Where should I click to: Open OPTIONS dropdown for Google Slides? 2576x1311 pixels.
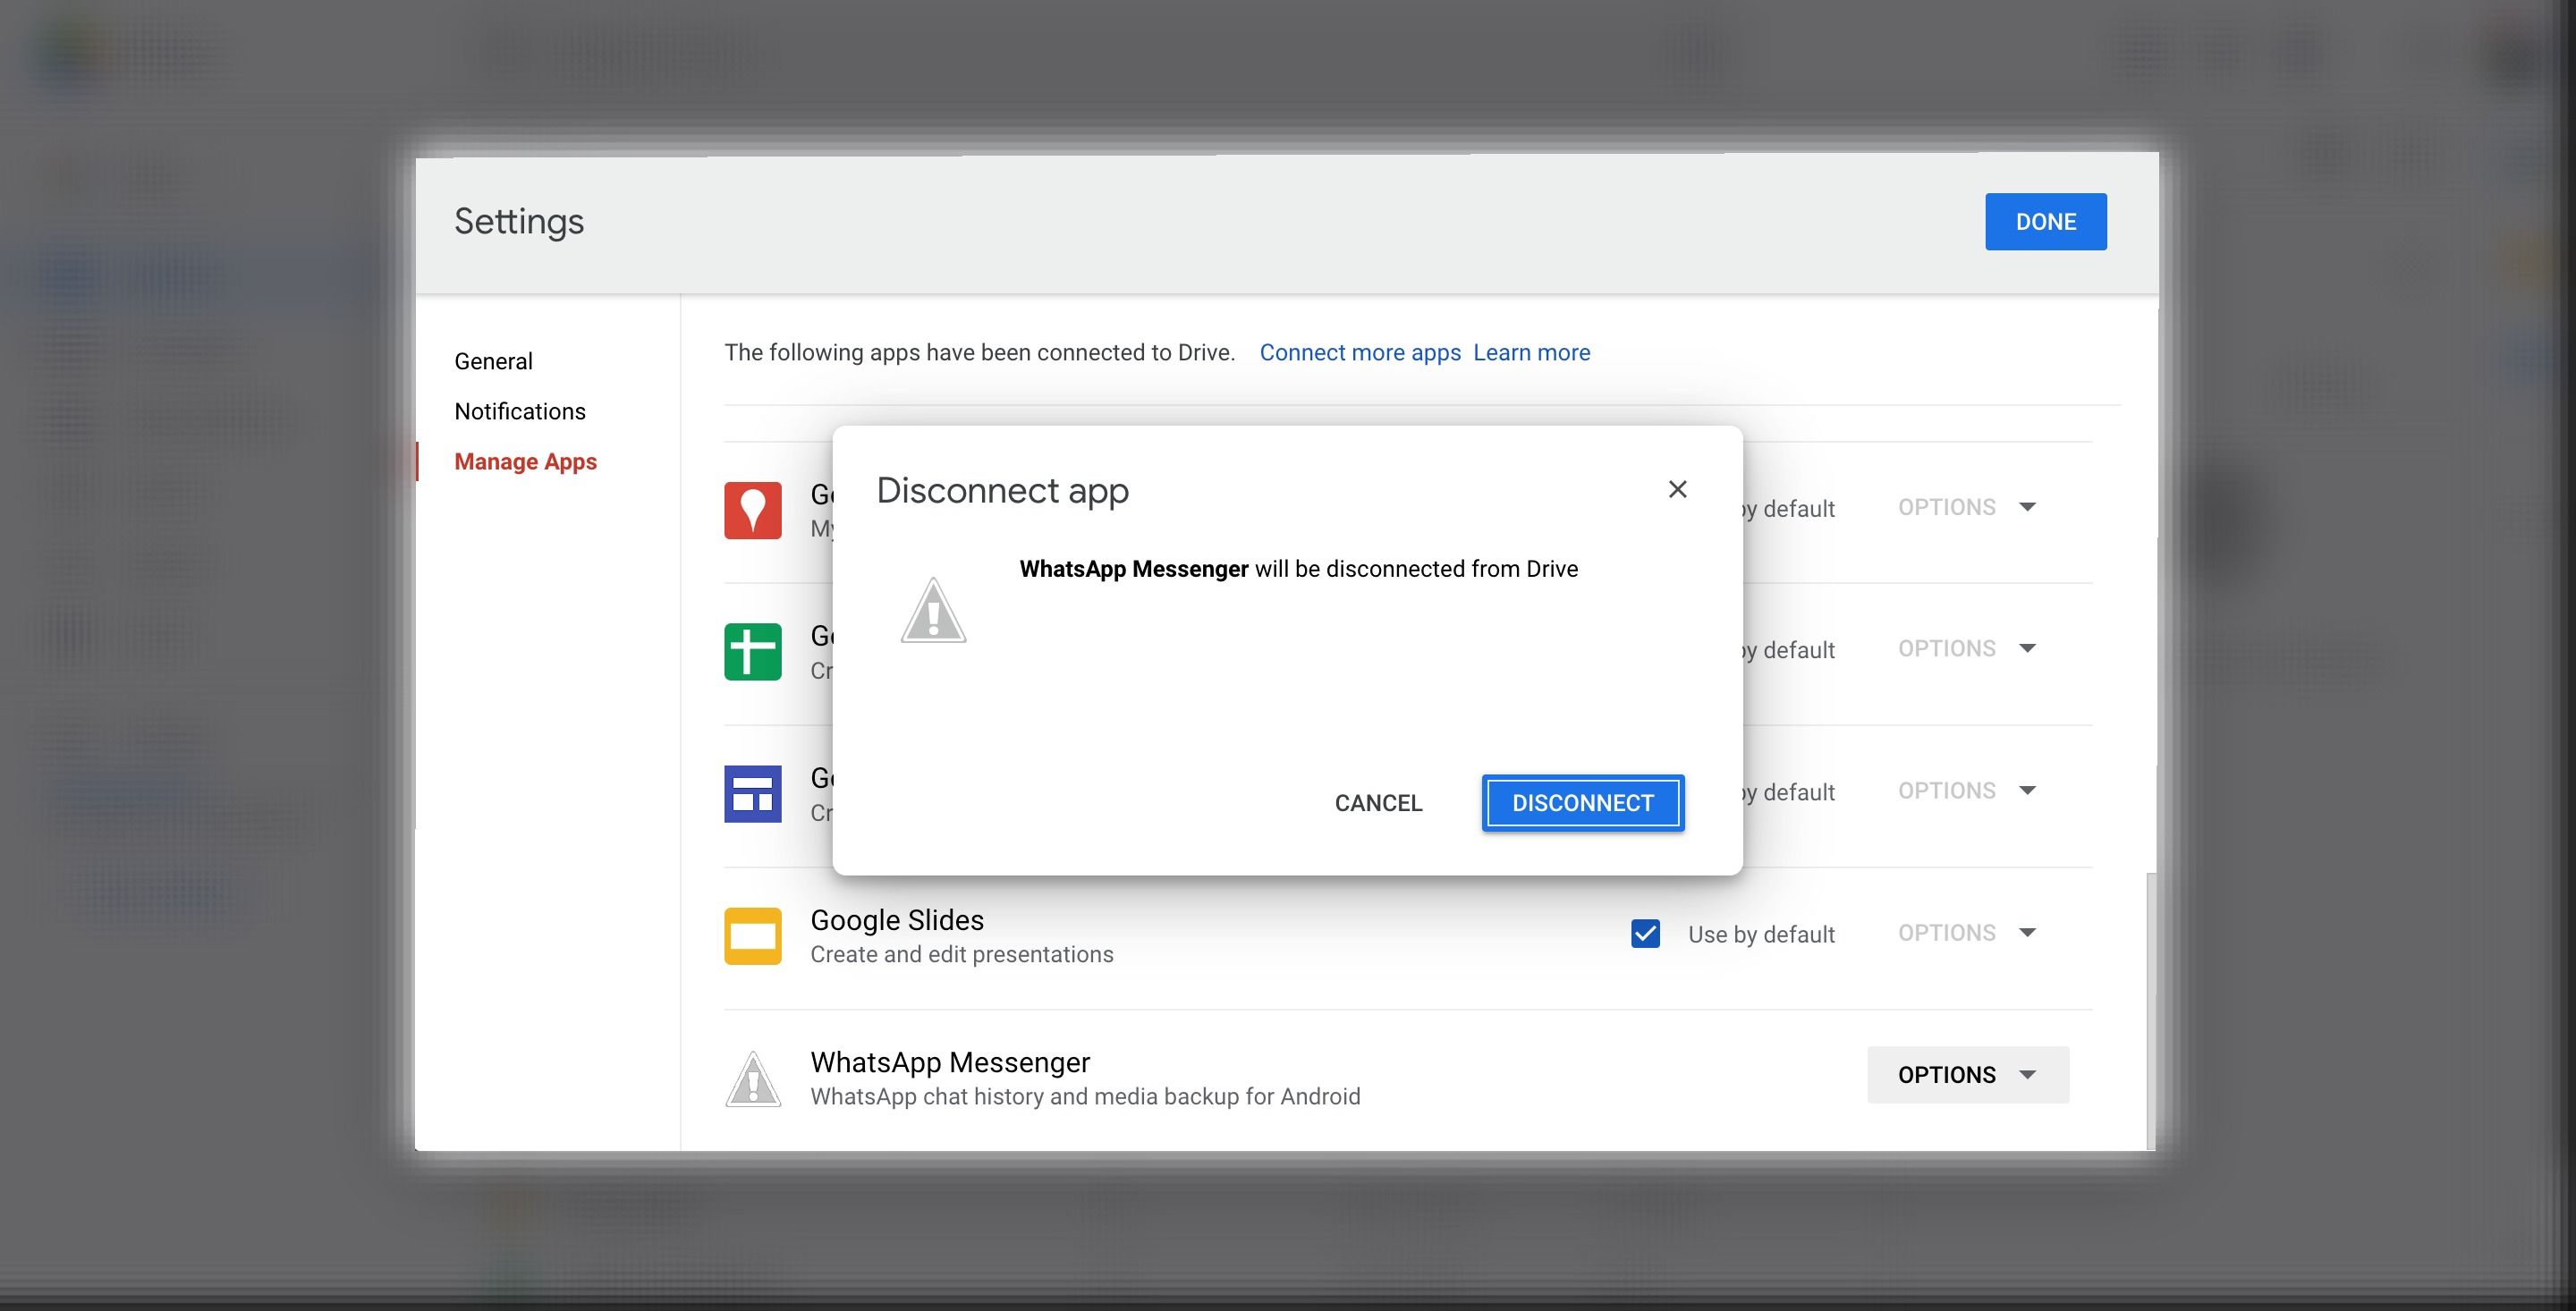point(1966,933)
